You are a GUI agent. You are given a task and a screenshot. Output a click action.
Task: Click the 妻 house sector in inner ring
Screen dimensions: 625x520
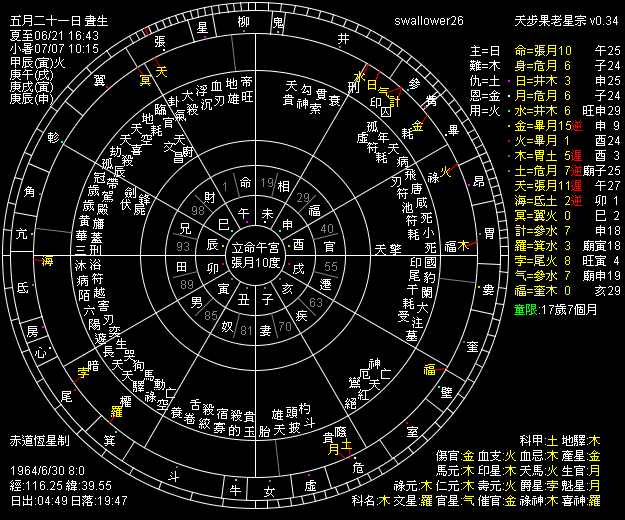coord(266,329)
